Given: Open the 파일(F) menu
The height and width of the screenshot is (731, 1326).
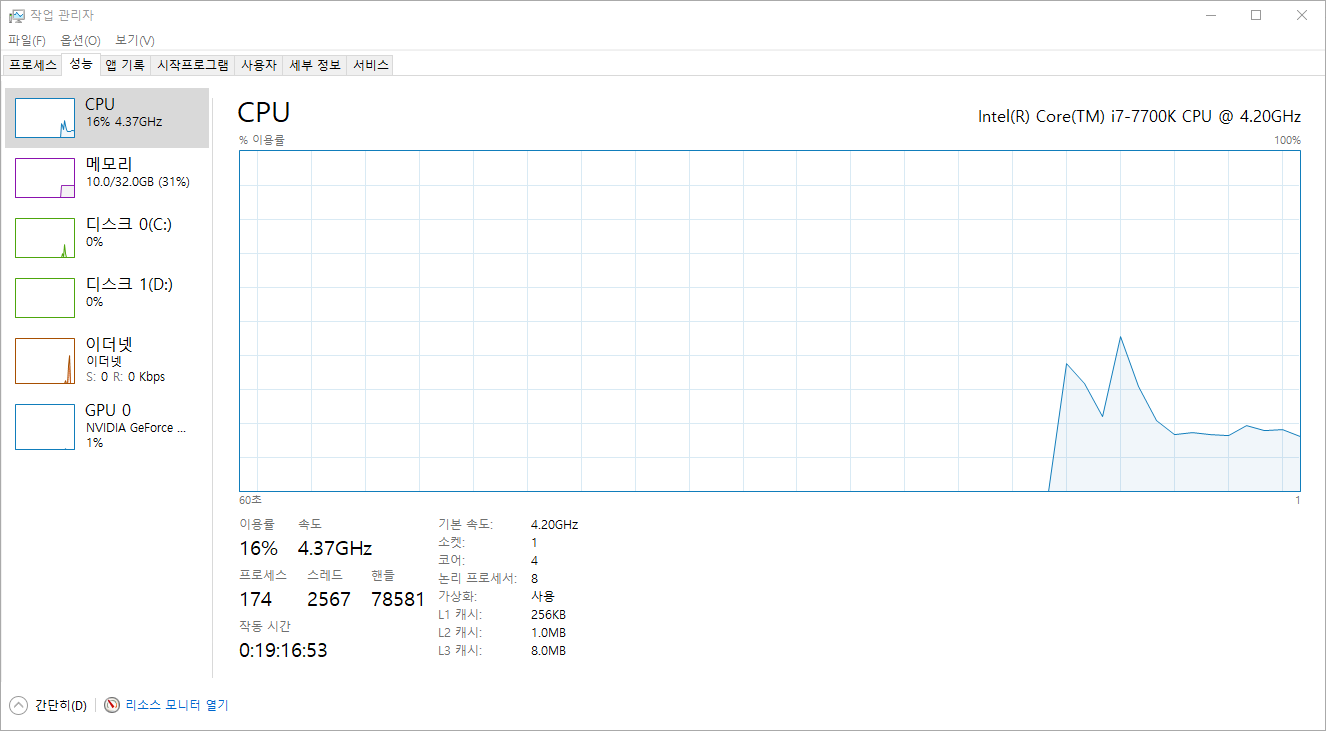Looking at the screenshot, I should point(27,40).
